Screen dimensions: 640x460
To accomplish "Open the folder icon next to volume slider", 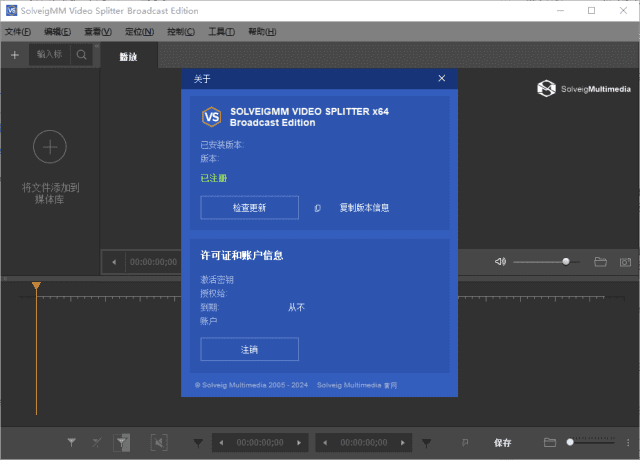I will [600, 262].
